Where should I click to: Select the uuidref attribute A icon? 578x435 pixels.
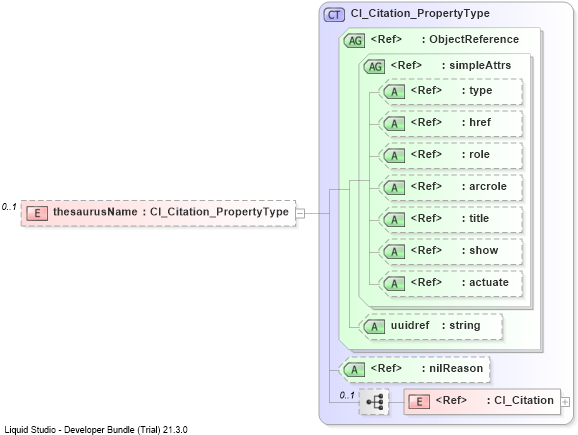pyautogui.click(x=374, y=327)
